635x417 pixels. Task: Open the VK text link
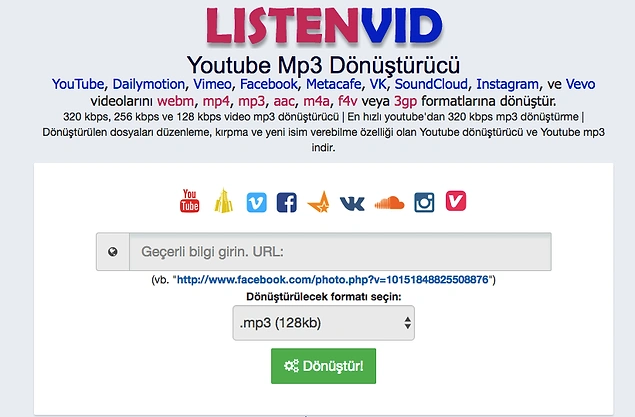tap(378, 84)
